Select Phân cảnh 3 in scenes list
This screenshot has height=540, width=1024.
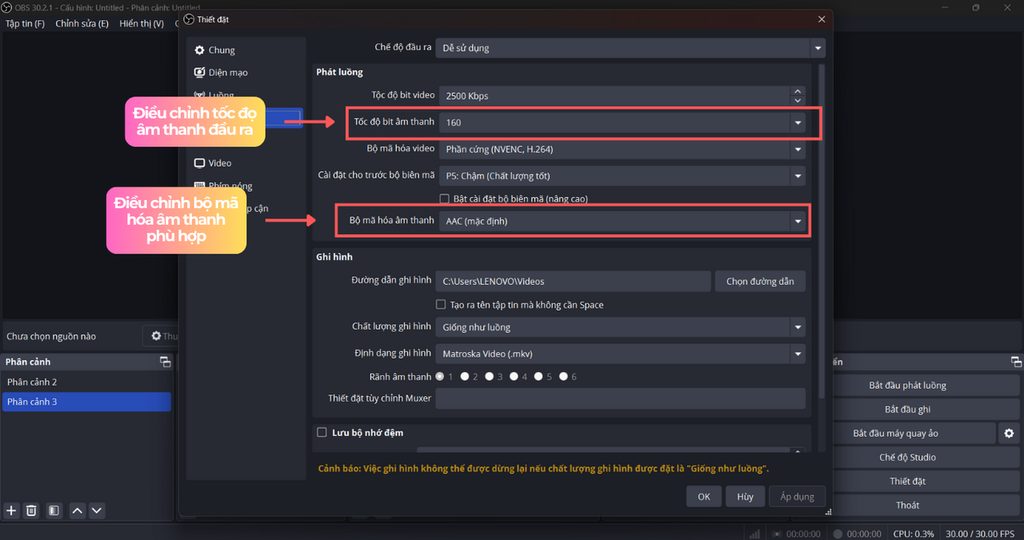click(86, 402)
